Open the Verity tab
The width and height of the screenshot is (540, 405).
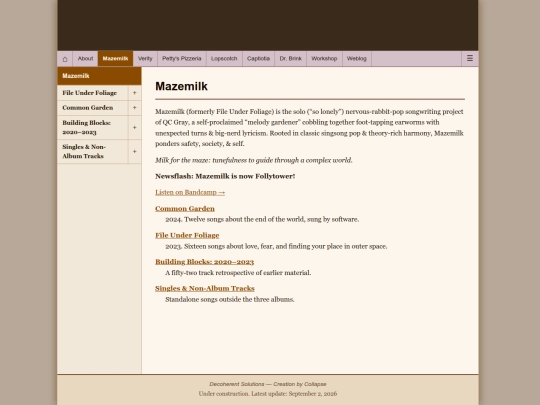(145, 59)
